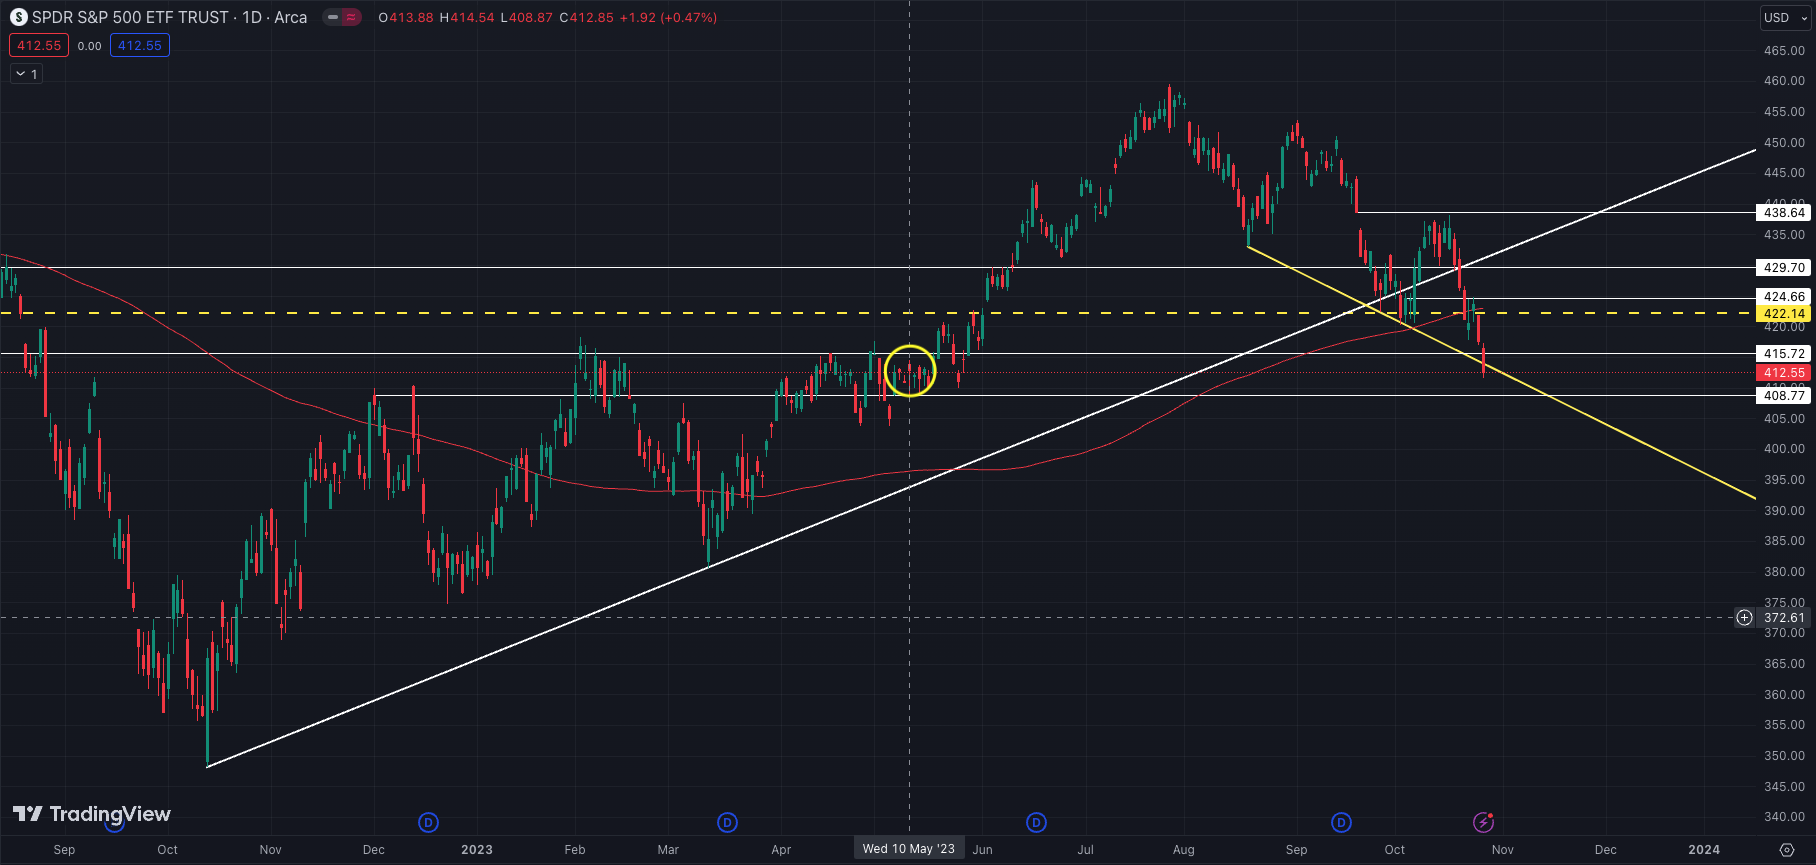The image size is (1816, 865).
Task: Select the 408.77 price line label
Action: point(1784,395)
